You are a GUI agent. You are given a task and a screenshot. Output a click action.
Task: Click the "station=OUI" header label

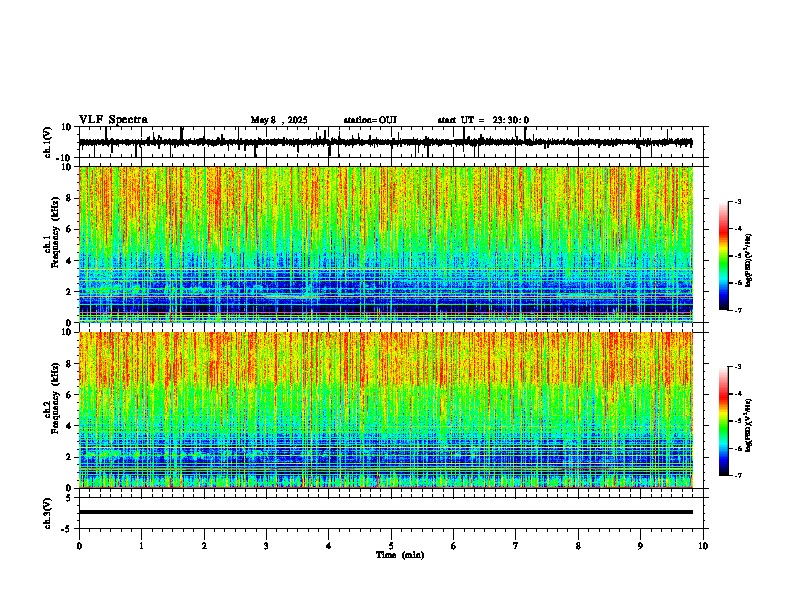point(370,120)
